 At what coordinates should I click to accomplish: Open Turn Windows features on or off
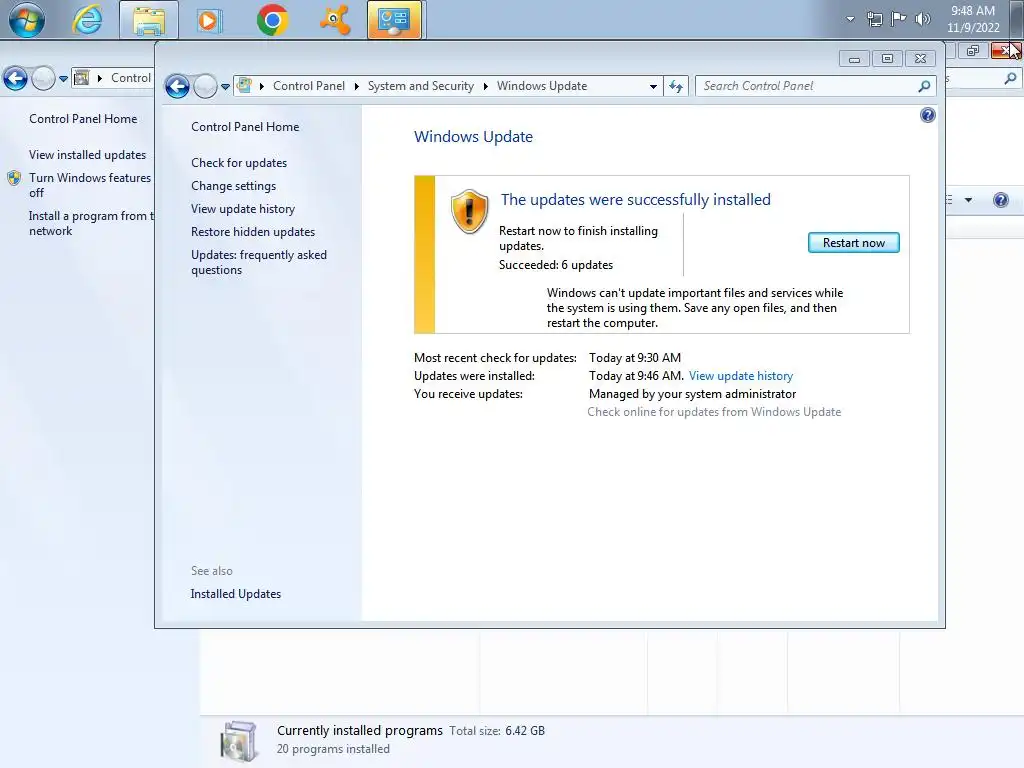(90, 185)
